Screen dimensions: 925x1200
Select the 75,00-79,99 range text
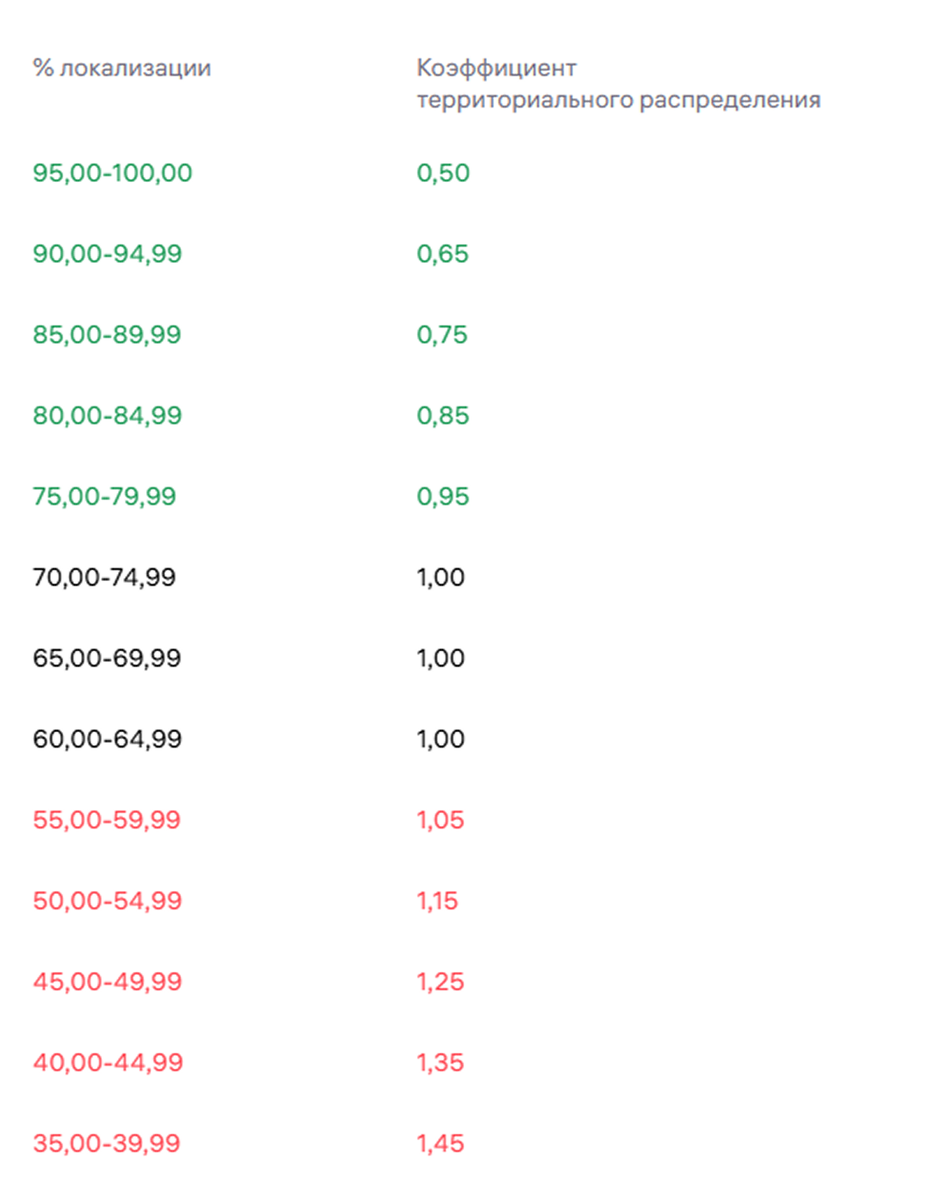pos(104,497)
